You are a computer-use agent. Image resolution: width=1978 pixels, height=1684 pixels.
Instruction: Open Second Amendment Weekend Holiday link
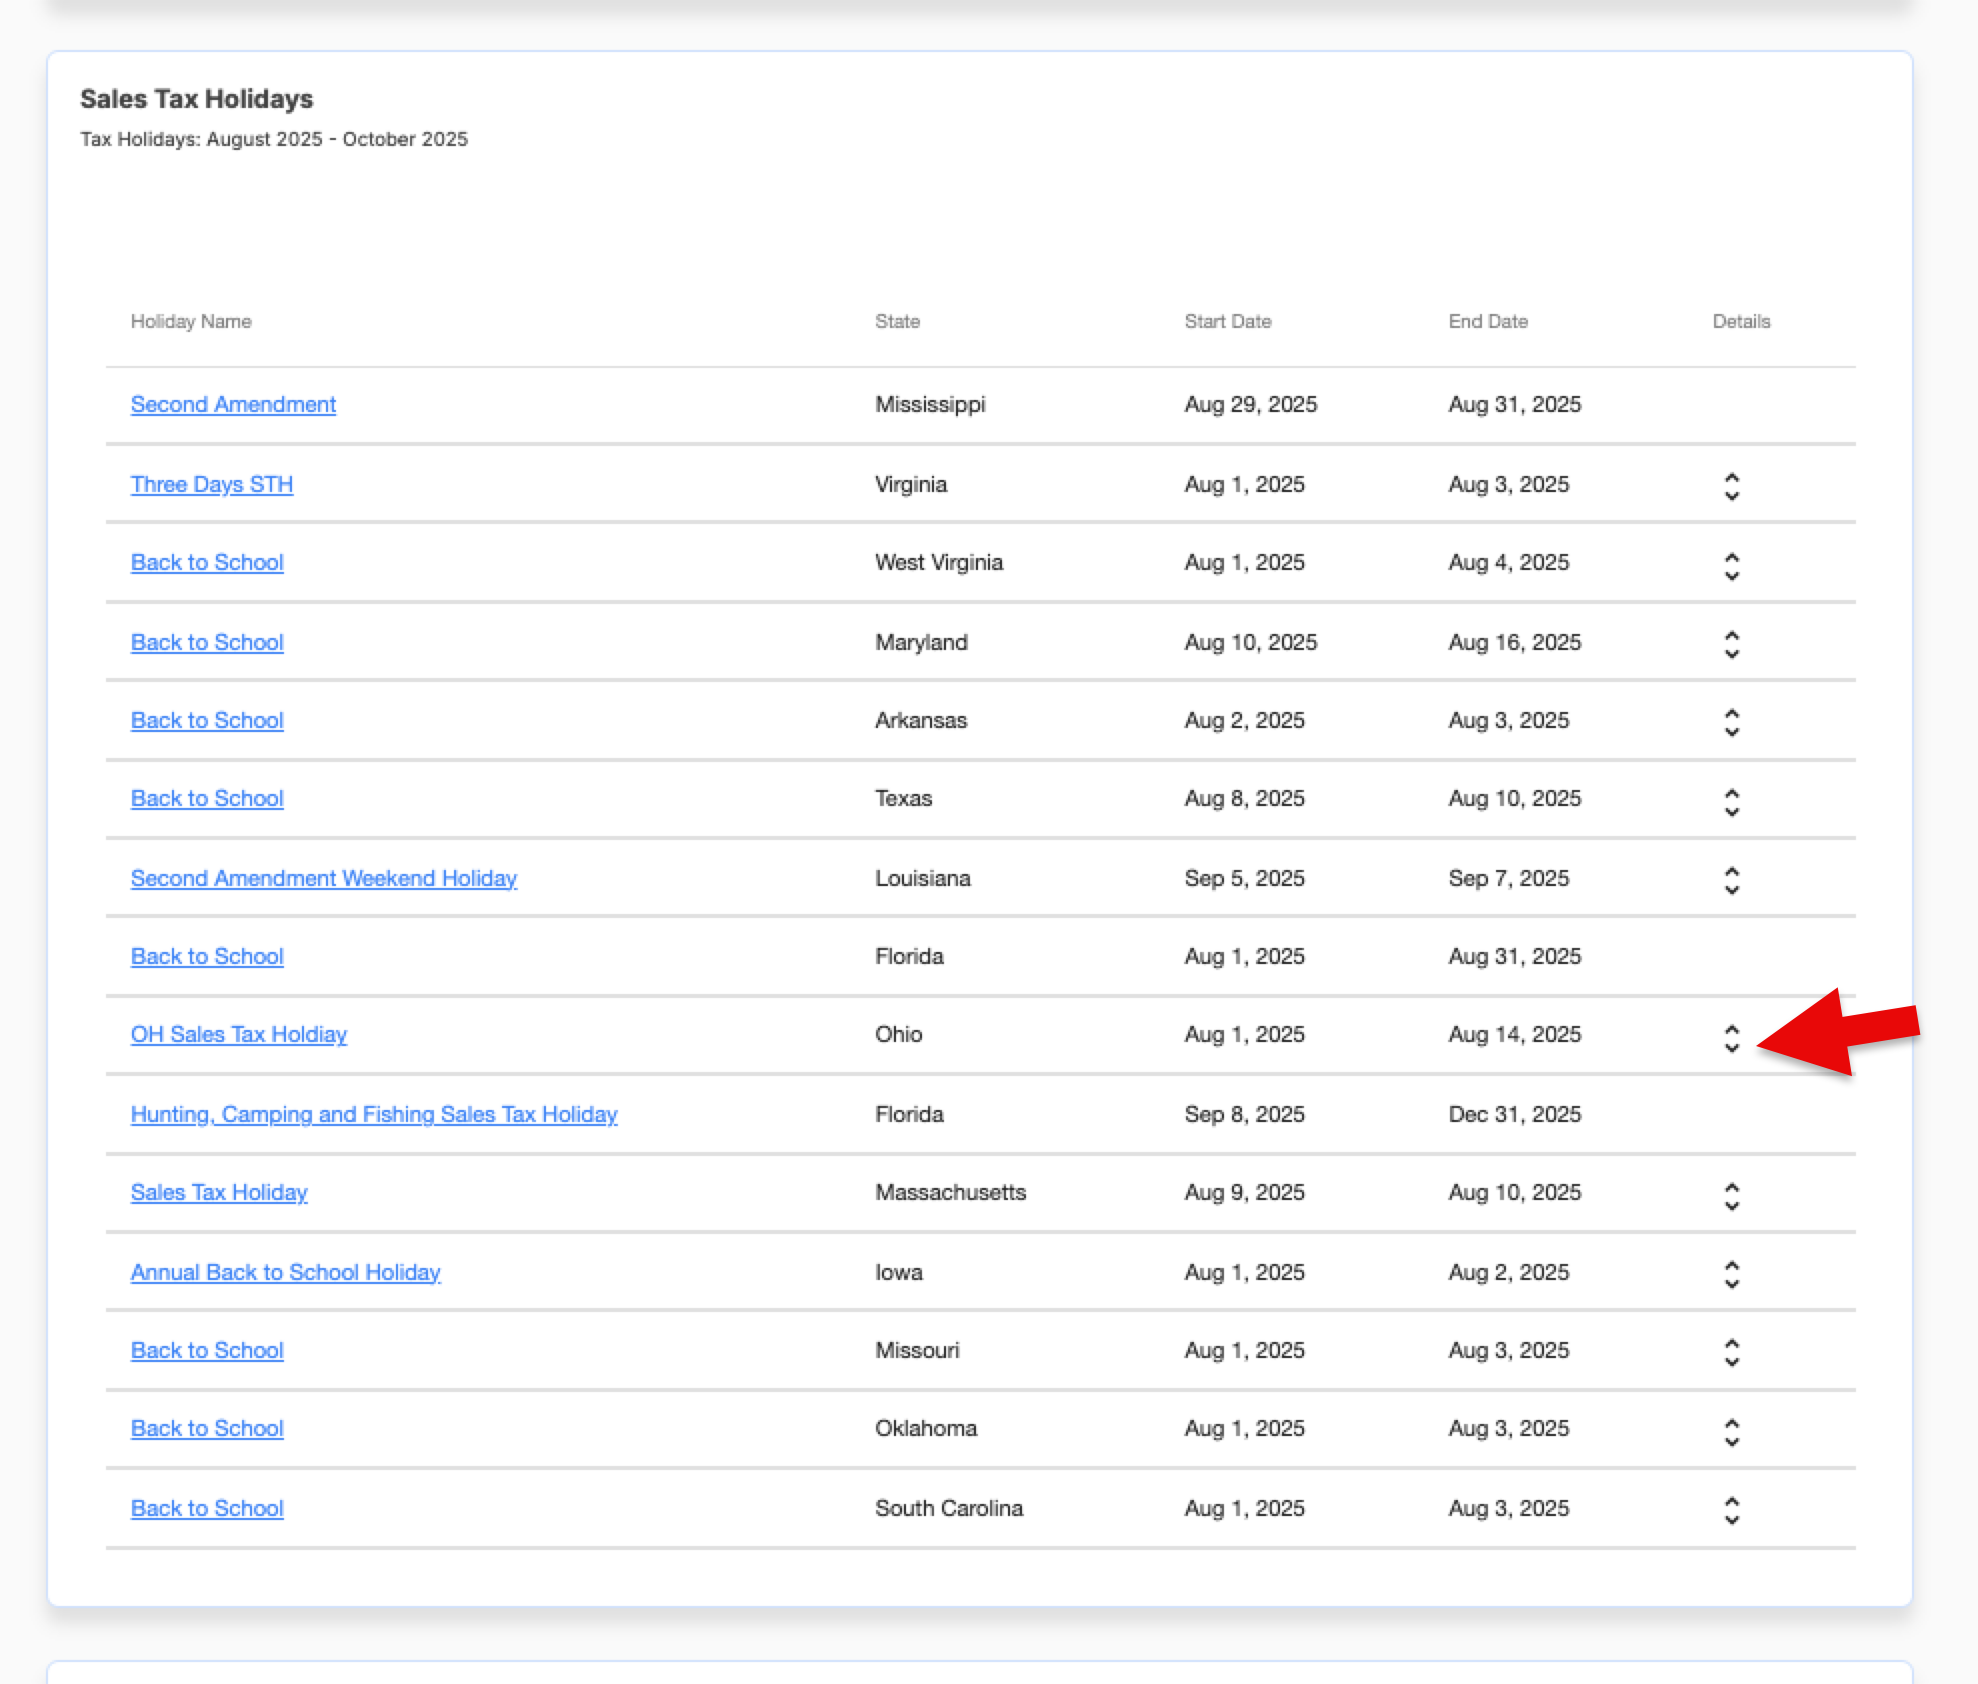click(x=323, y=878)
